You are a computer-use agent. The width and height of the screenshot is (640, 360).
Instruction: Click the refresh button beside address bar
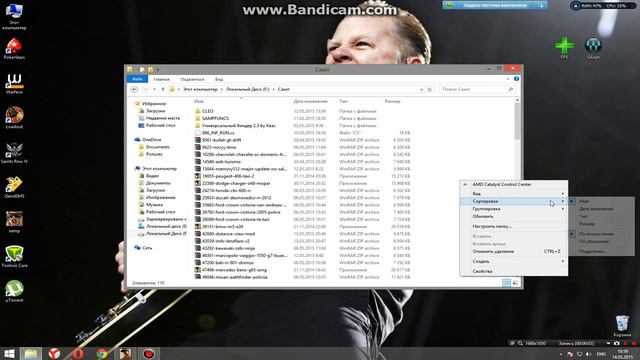(429, 89)
